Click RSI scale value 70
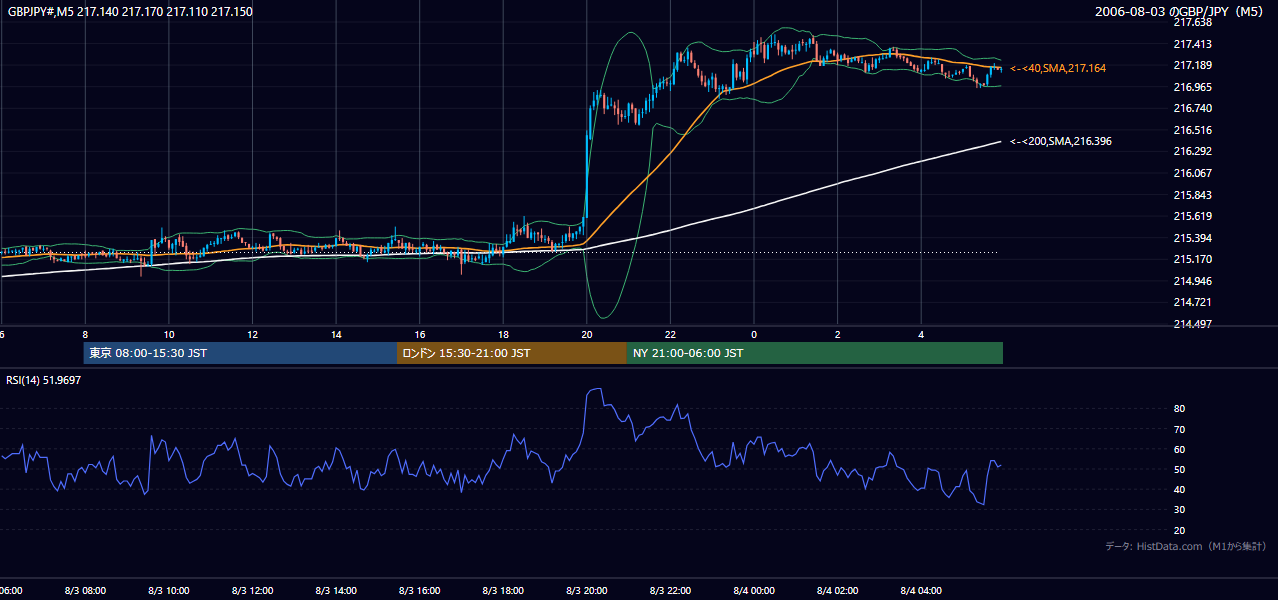The height and width of the screenshot is (600, 1278). [1180, 429]
